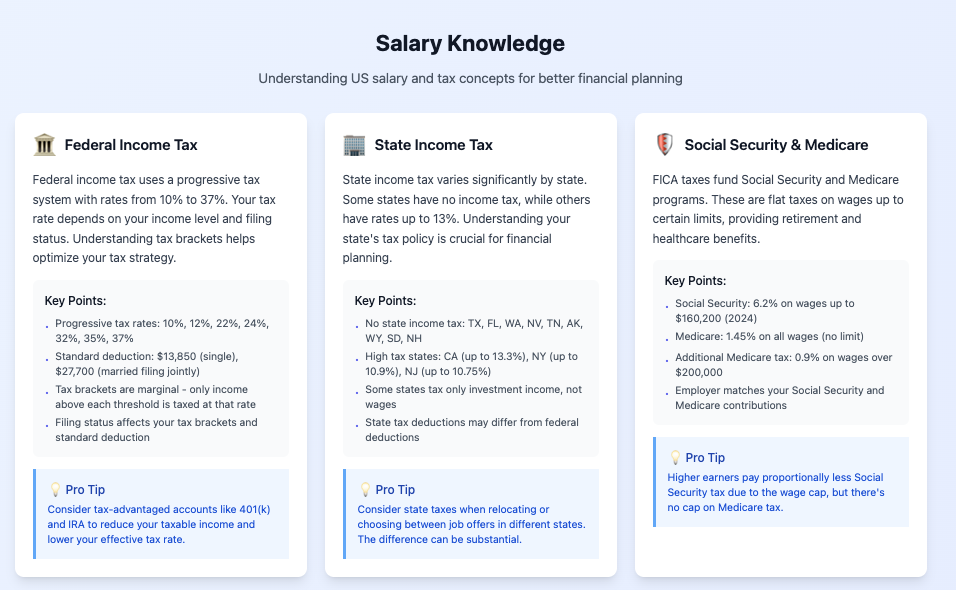
Task: Click the Federal Income Tax bank building icon
Action: click(x=44, y=145)
